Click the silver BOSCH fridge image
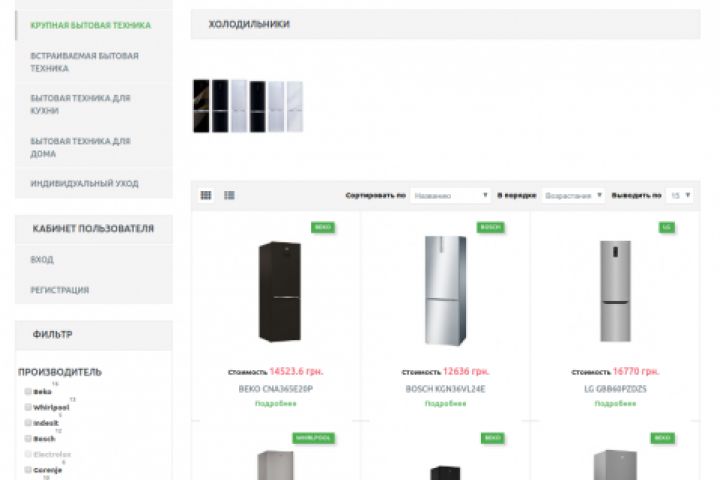This screenshot has height=480, width=720. click(445, 290)
